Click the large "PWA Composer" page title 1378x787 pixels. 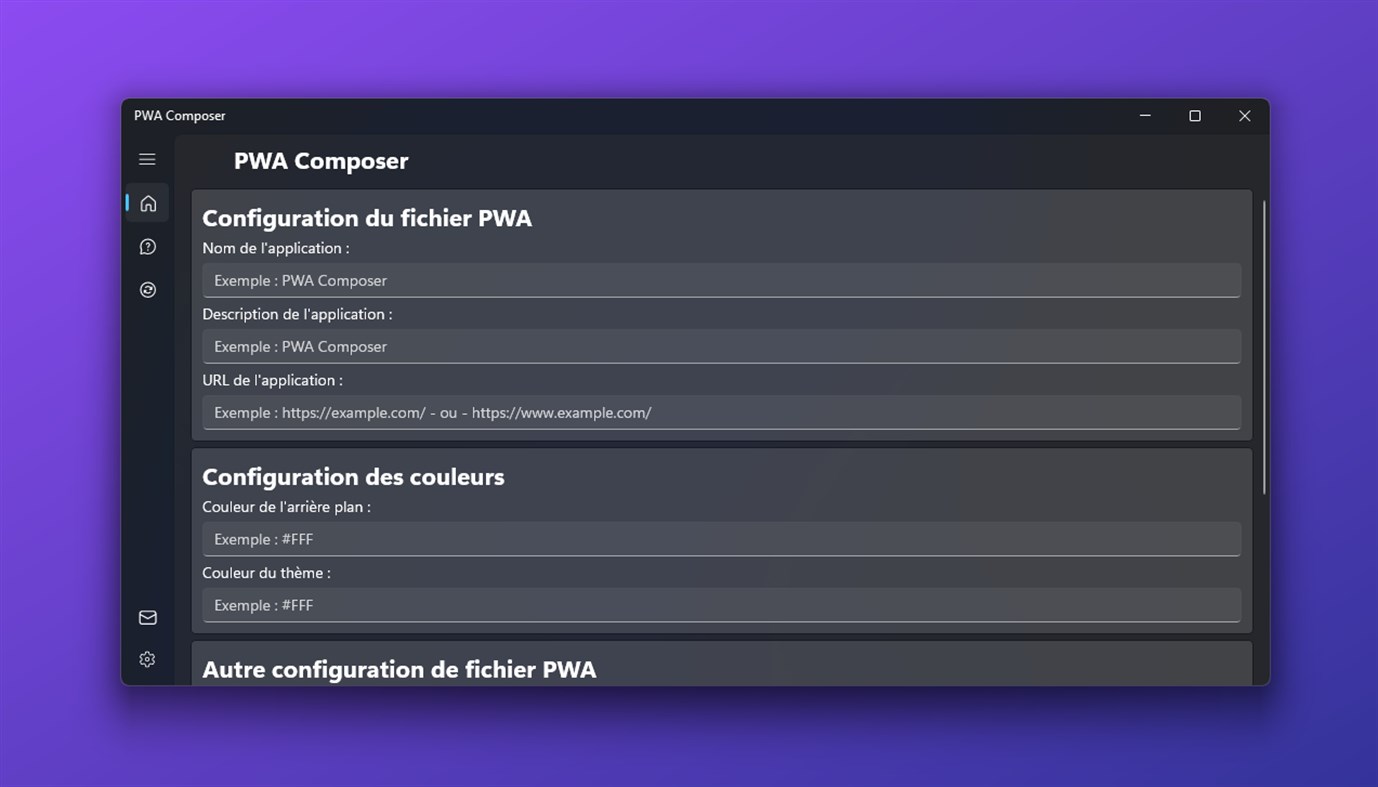click(321, 161)
